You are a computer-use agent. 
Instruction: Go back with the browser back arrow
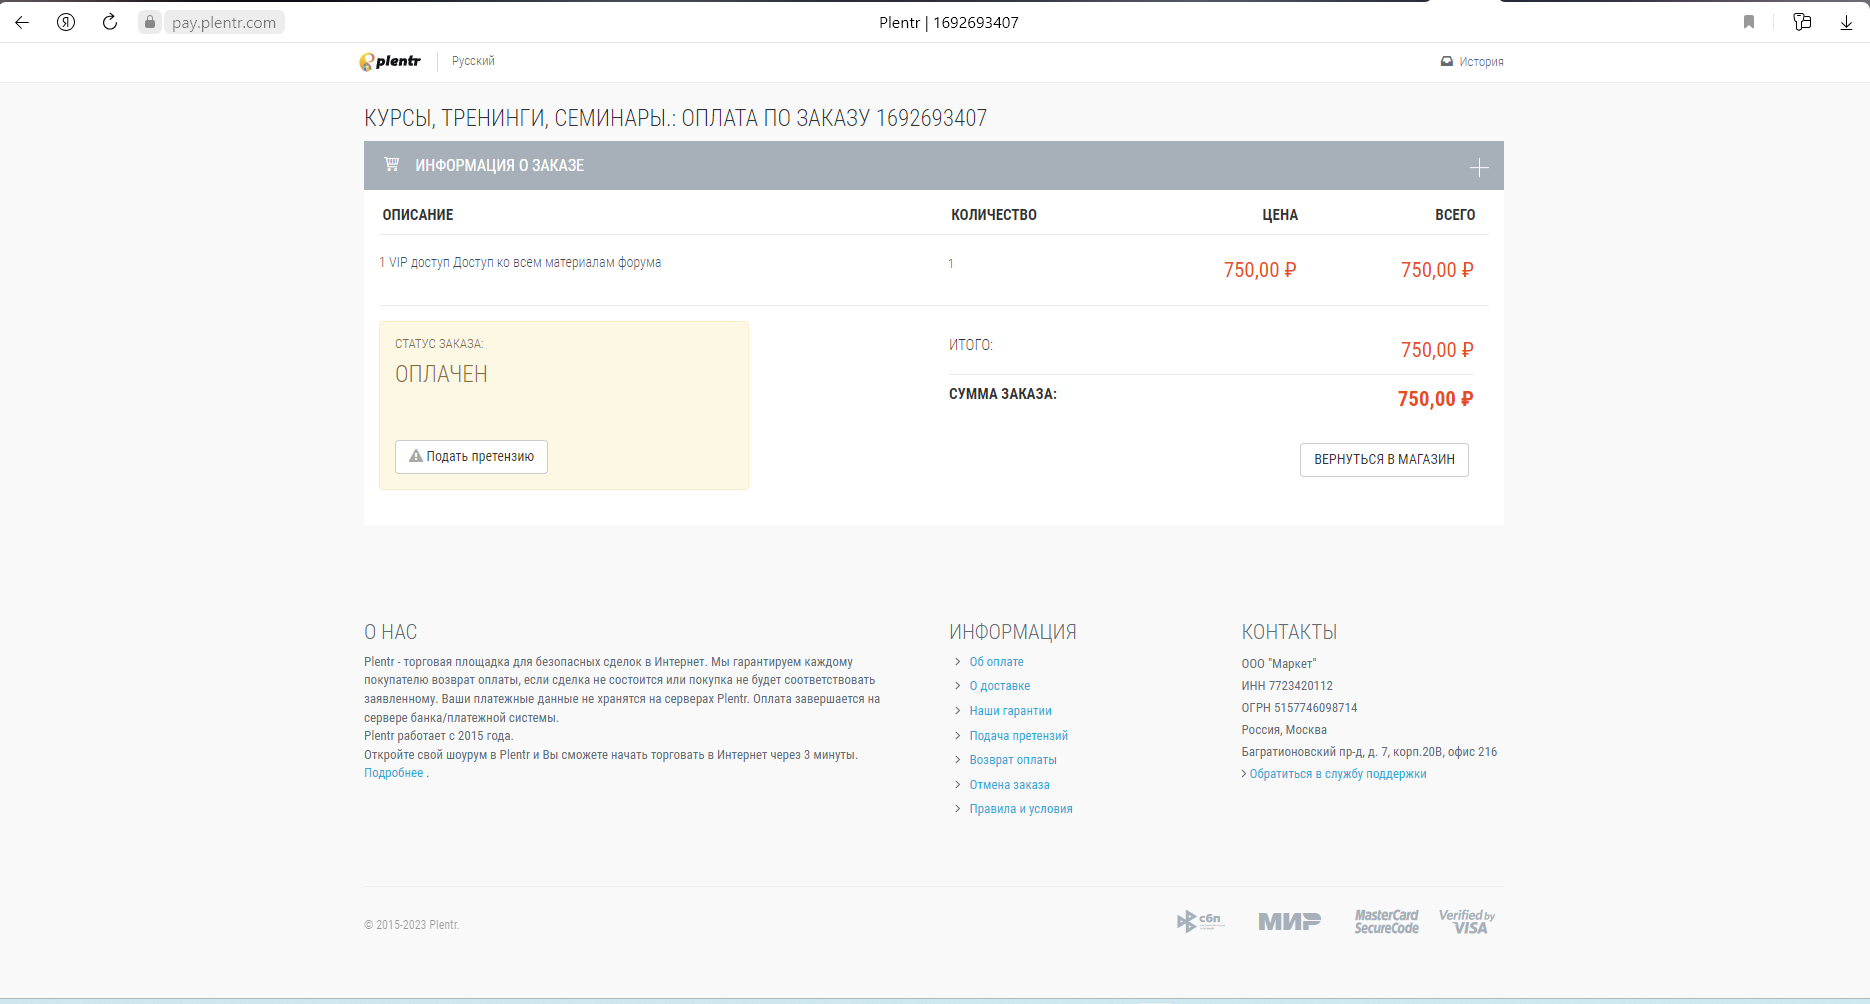(22, 22)
